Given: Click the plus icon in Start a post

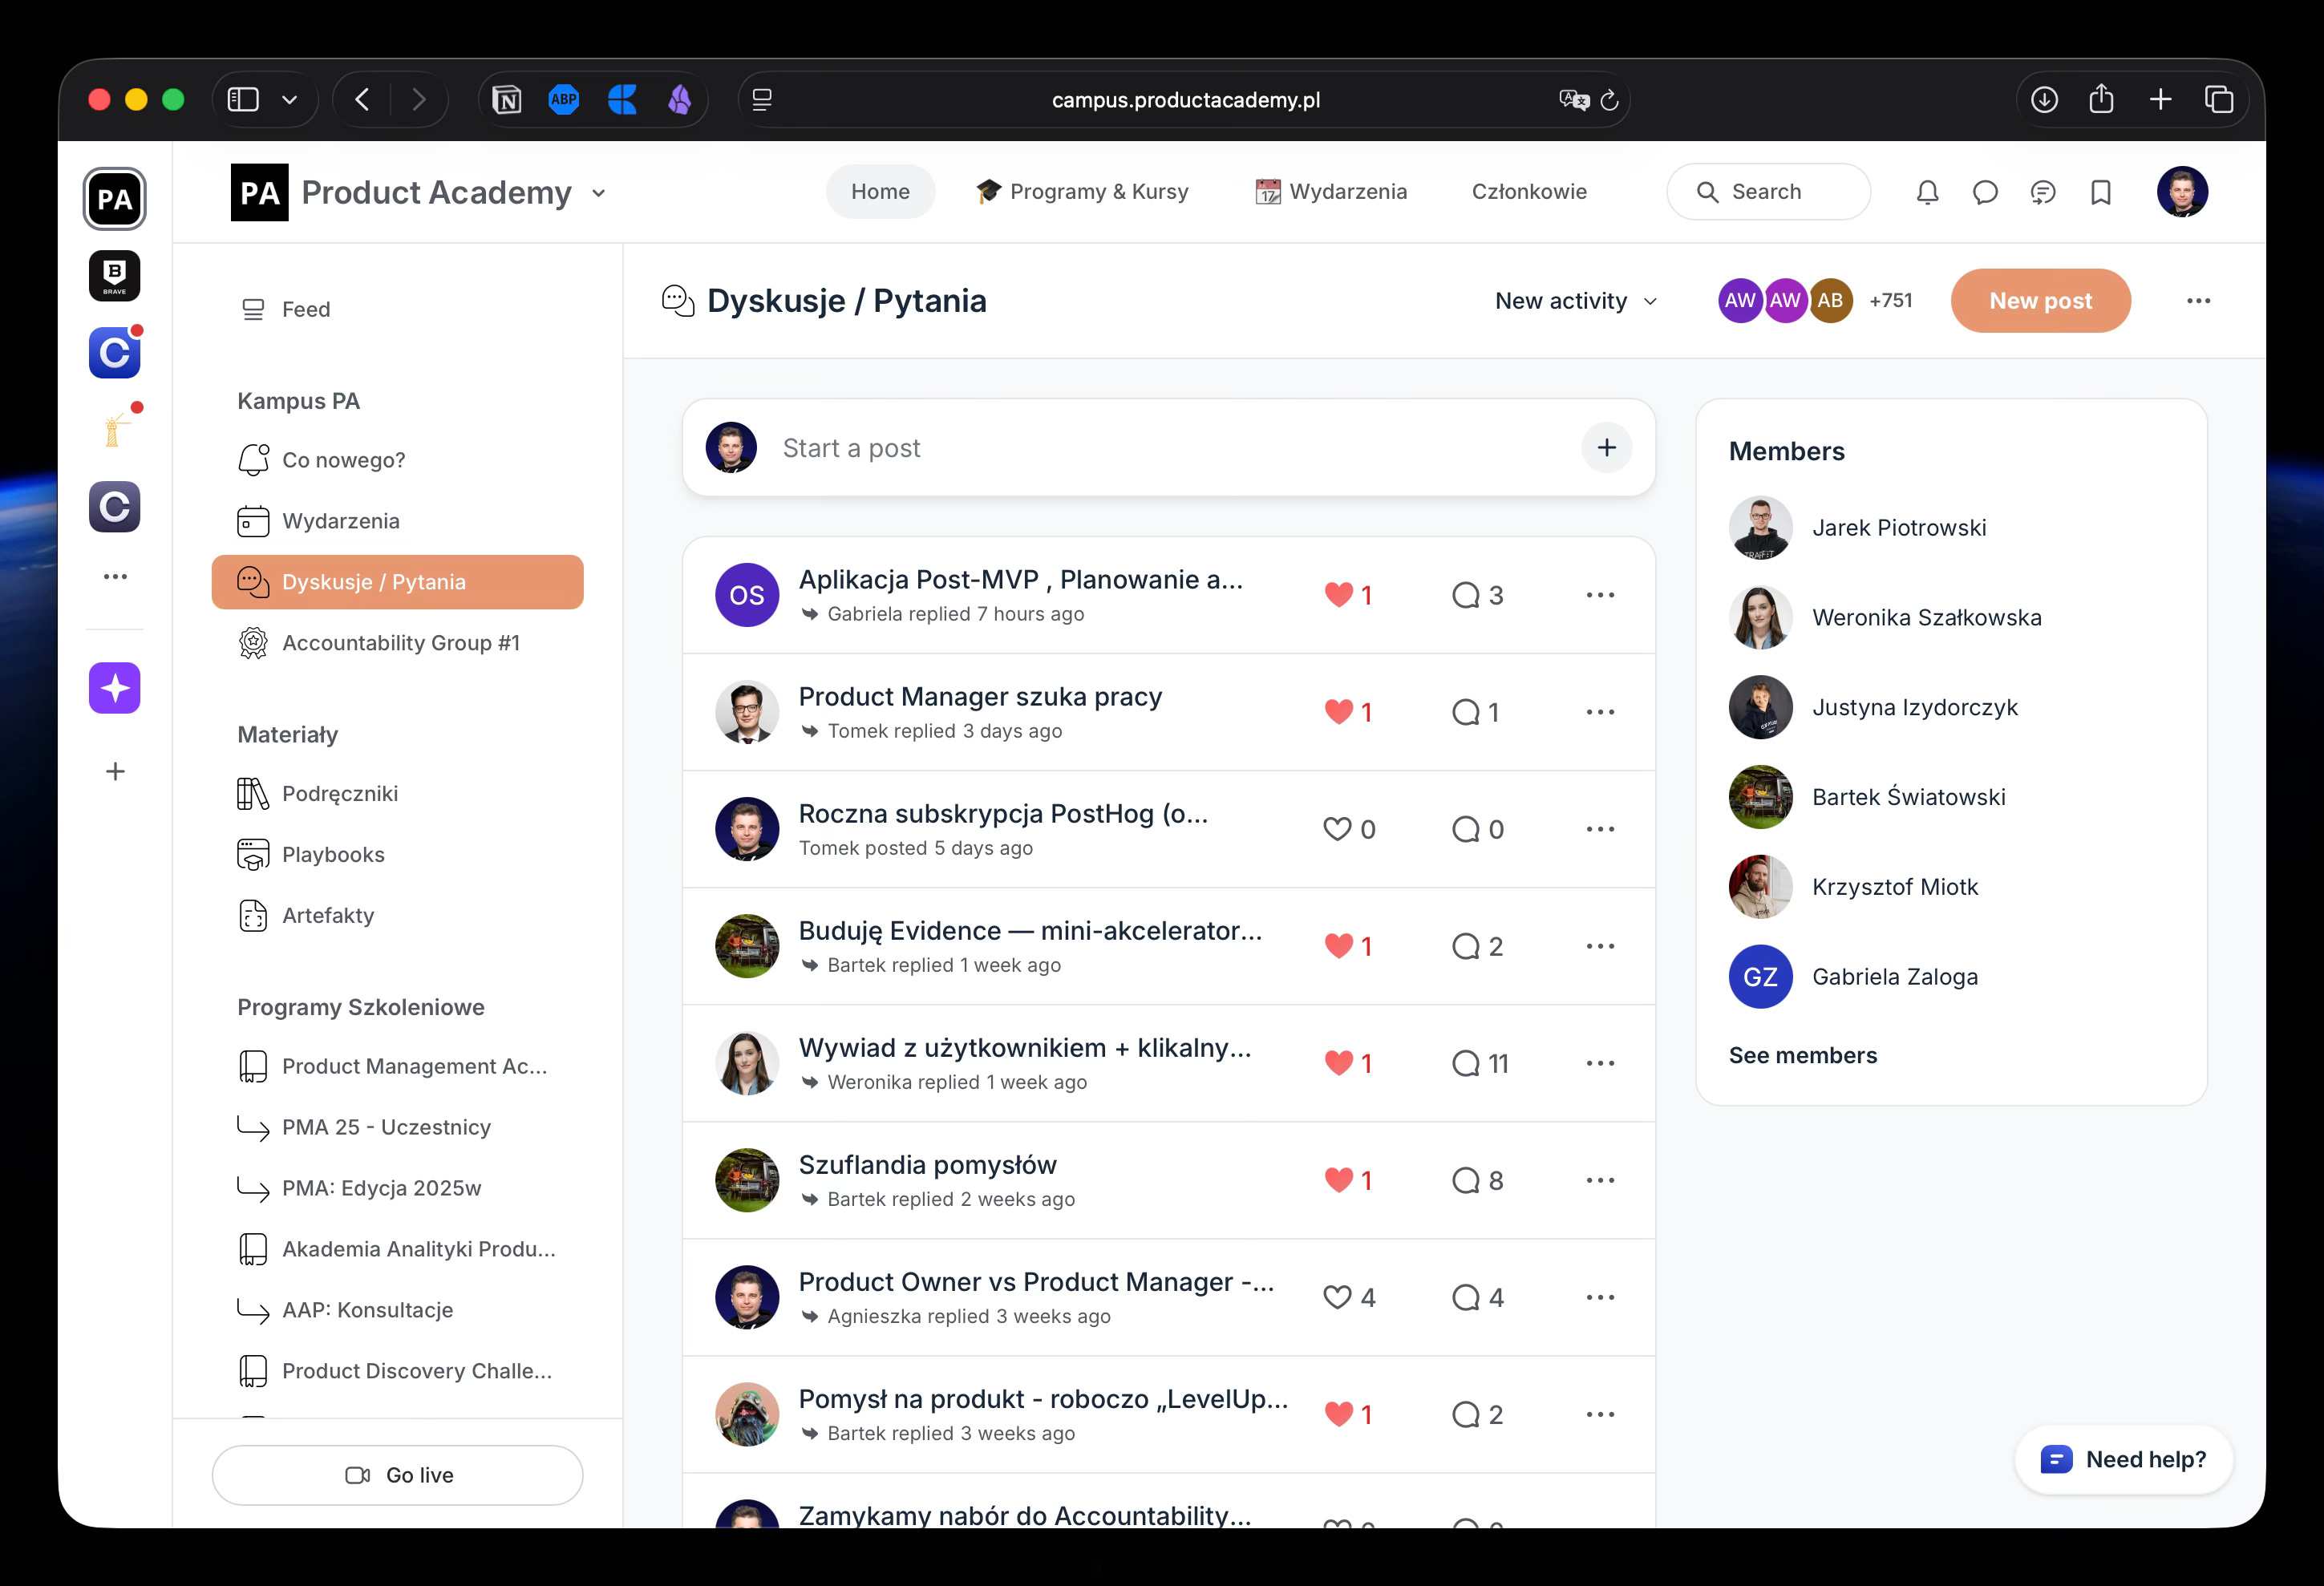Looking at the screenshot, I should 1606,448.
